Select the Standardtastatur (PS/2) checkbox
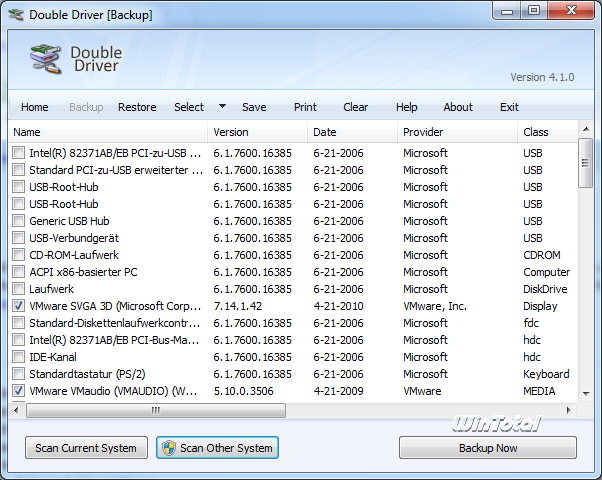 18,374
